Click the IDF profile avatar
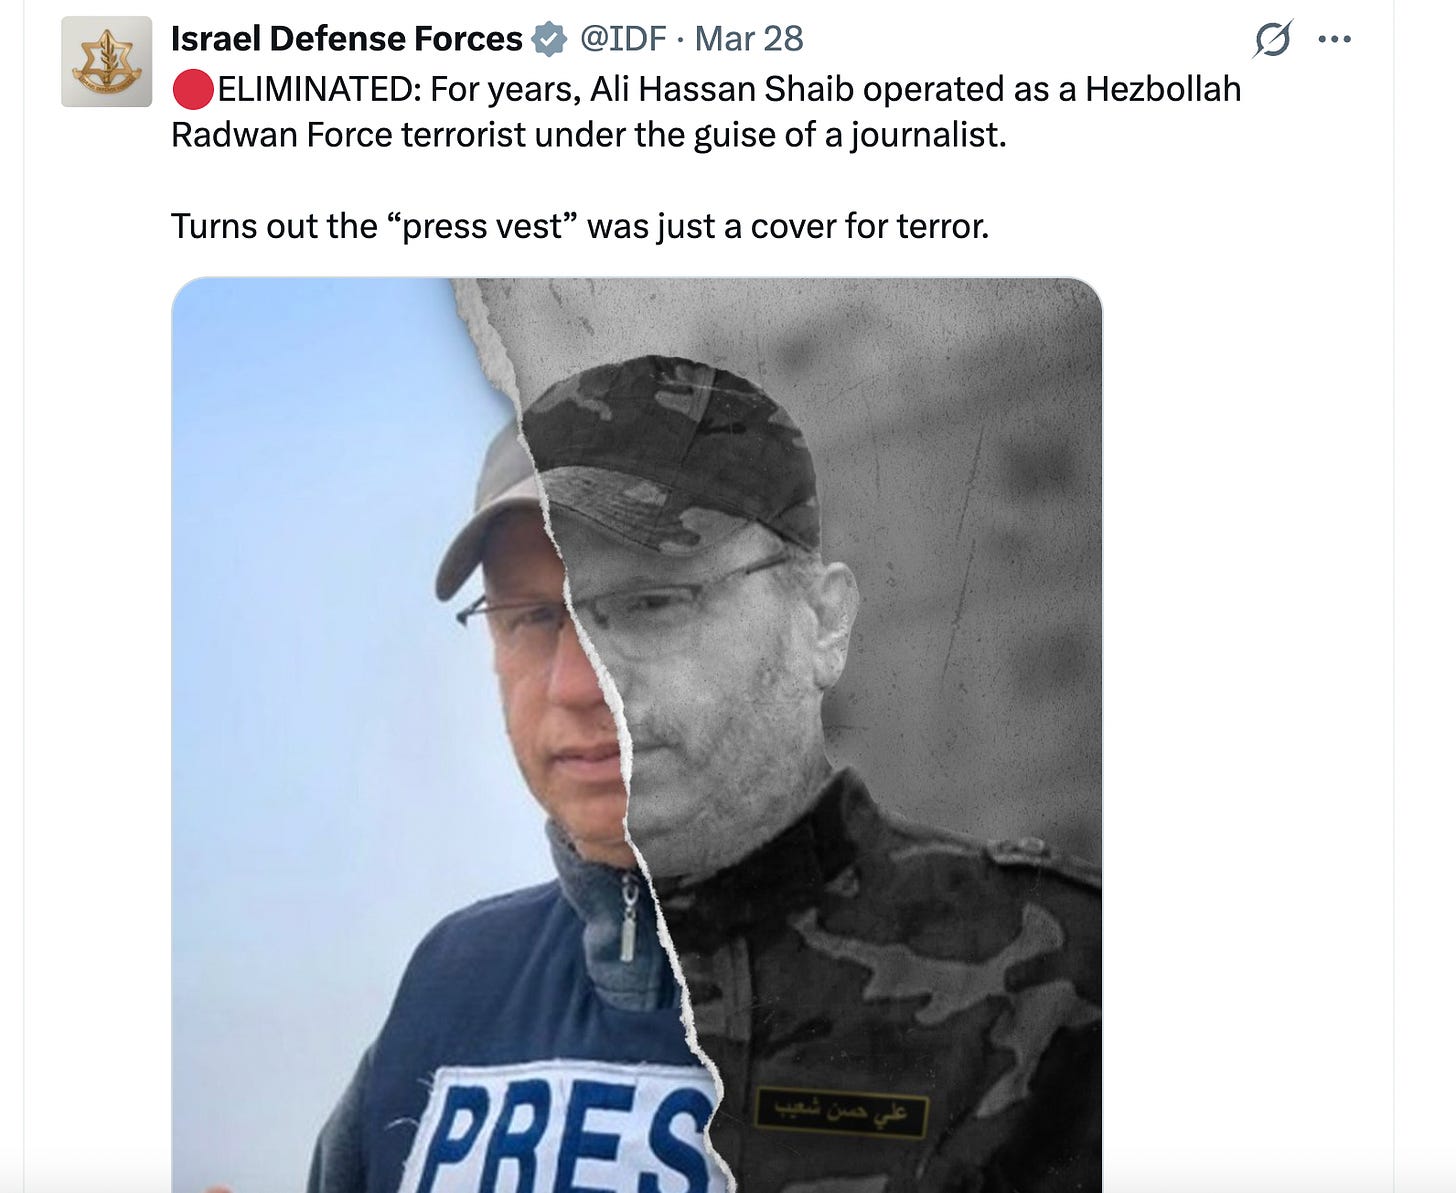Image resolution: width=1456 pixels, height=1193 pixels. (x=107, y=62)
